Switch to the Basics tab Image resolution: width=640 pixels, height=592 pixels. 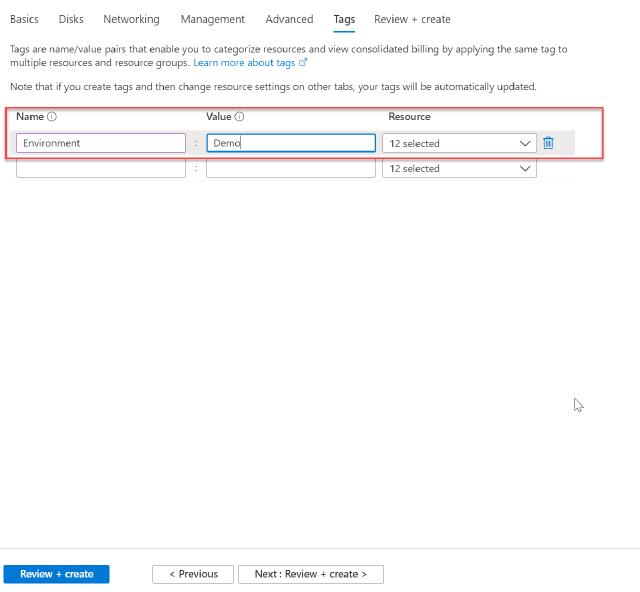tap(24, 19)
